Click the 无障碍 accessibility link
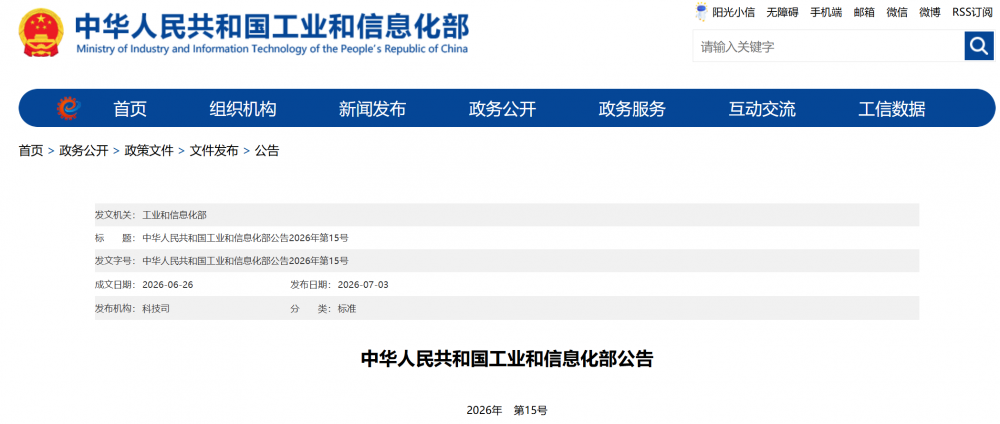1000x424 pixels. (783, 11)
